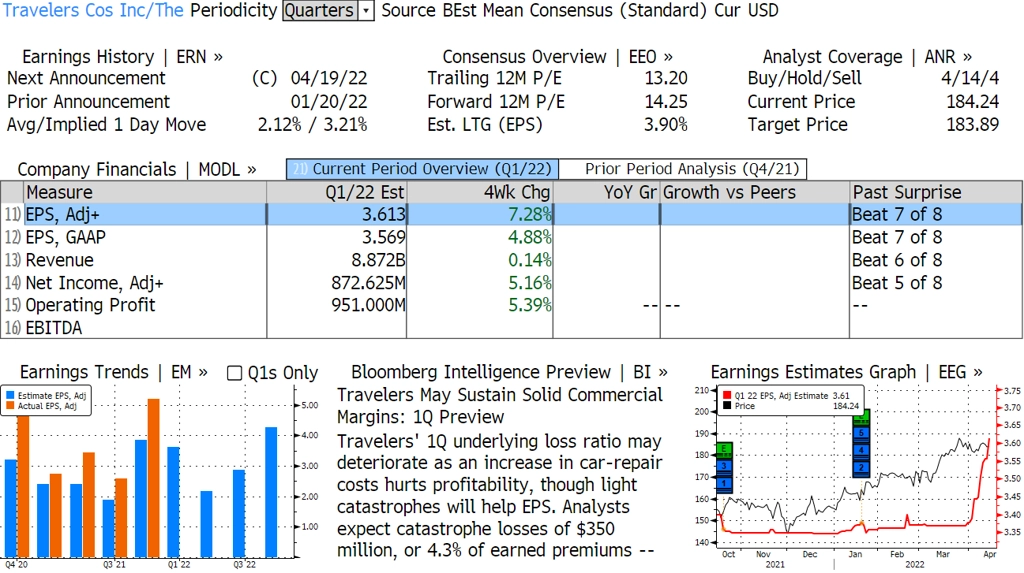Open Company Financials MODL link
The image size is (1024, 573).
pos(136,170)
